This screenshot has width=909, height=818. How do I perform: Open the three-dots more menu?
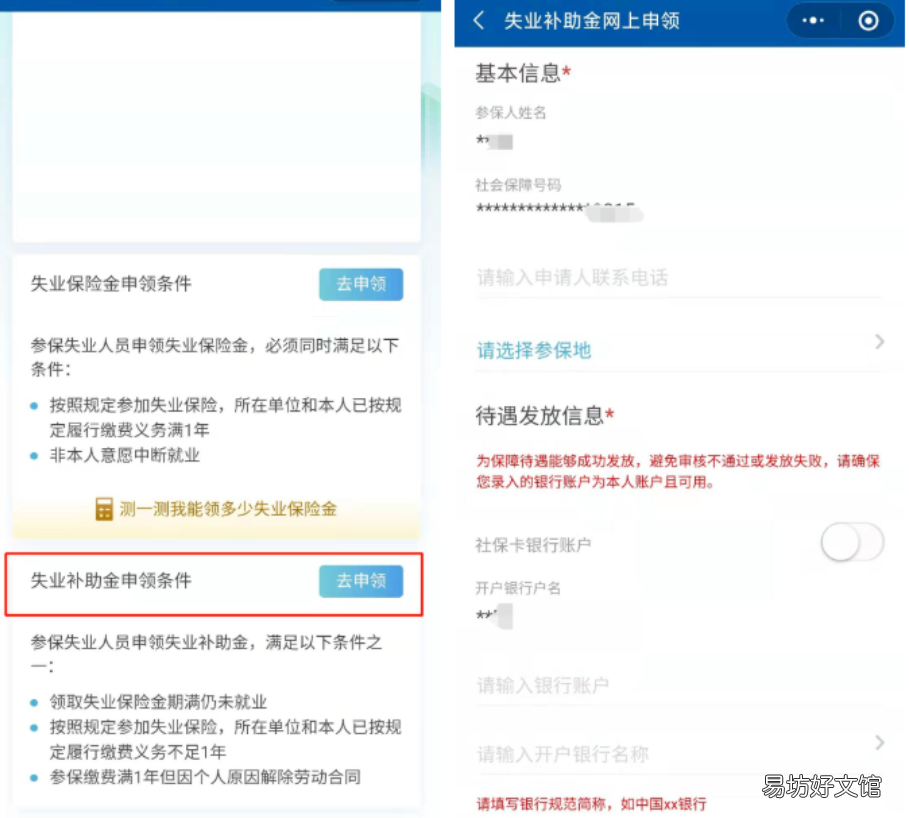[812, 21]
